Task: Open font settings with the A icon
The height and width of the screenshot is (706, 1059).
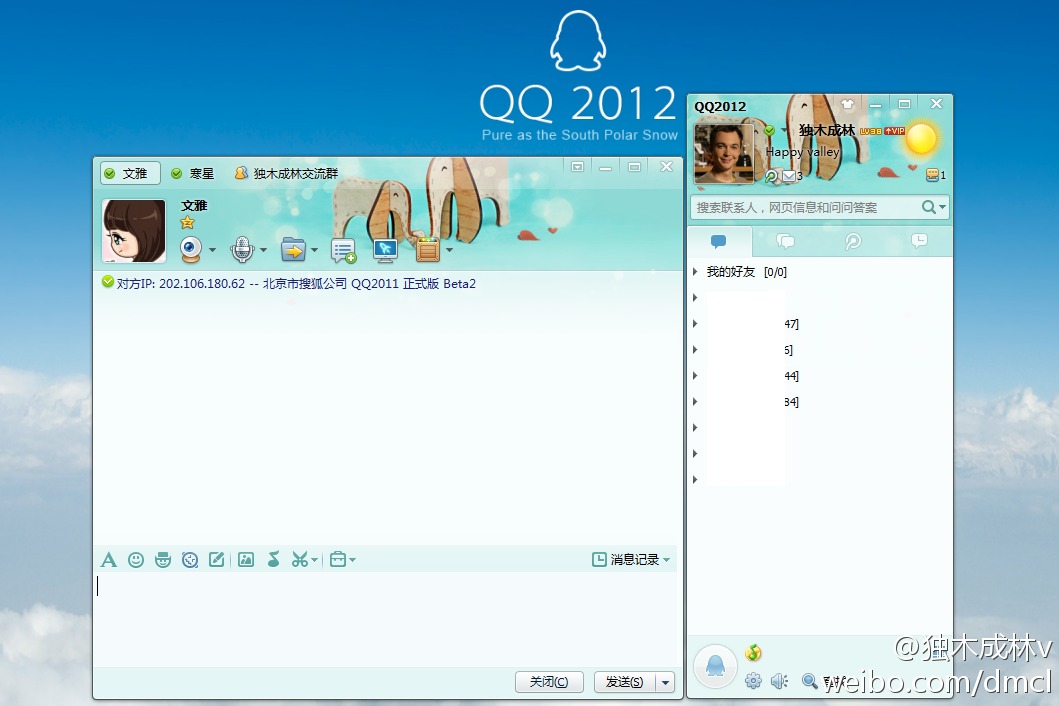Action: (109, 559)
